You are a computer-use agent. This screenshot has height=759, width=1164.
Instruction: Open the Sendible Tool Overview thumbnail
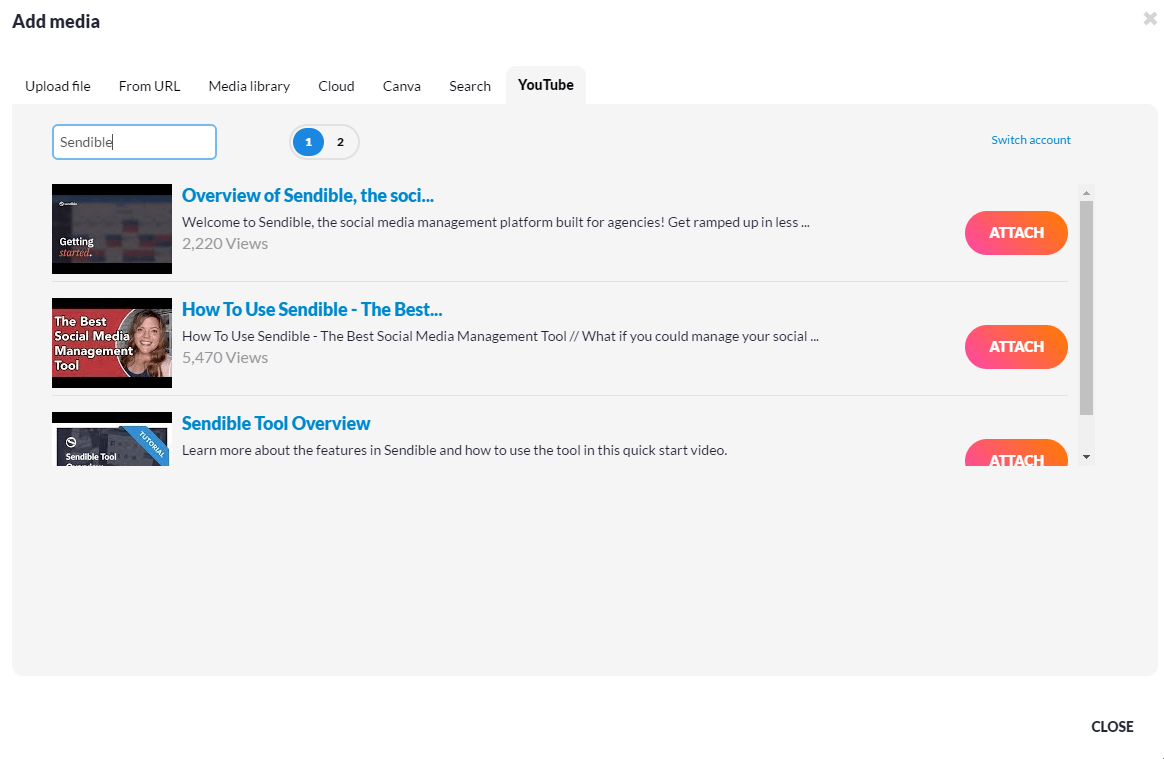[x=112, y=439]
